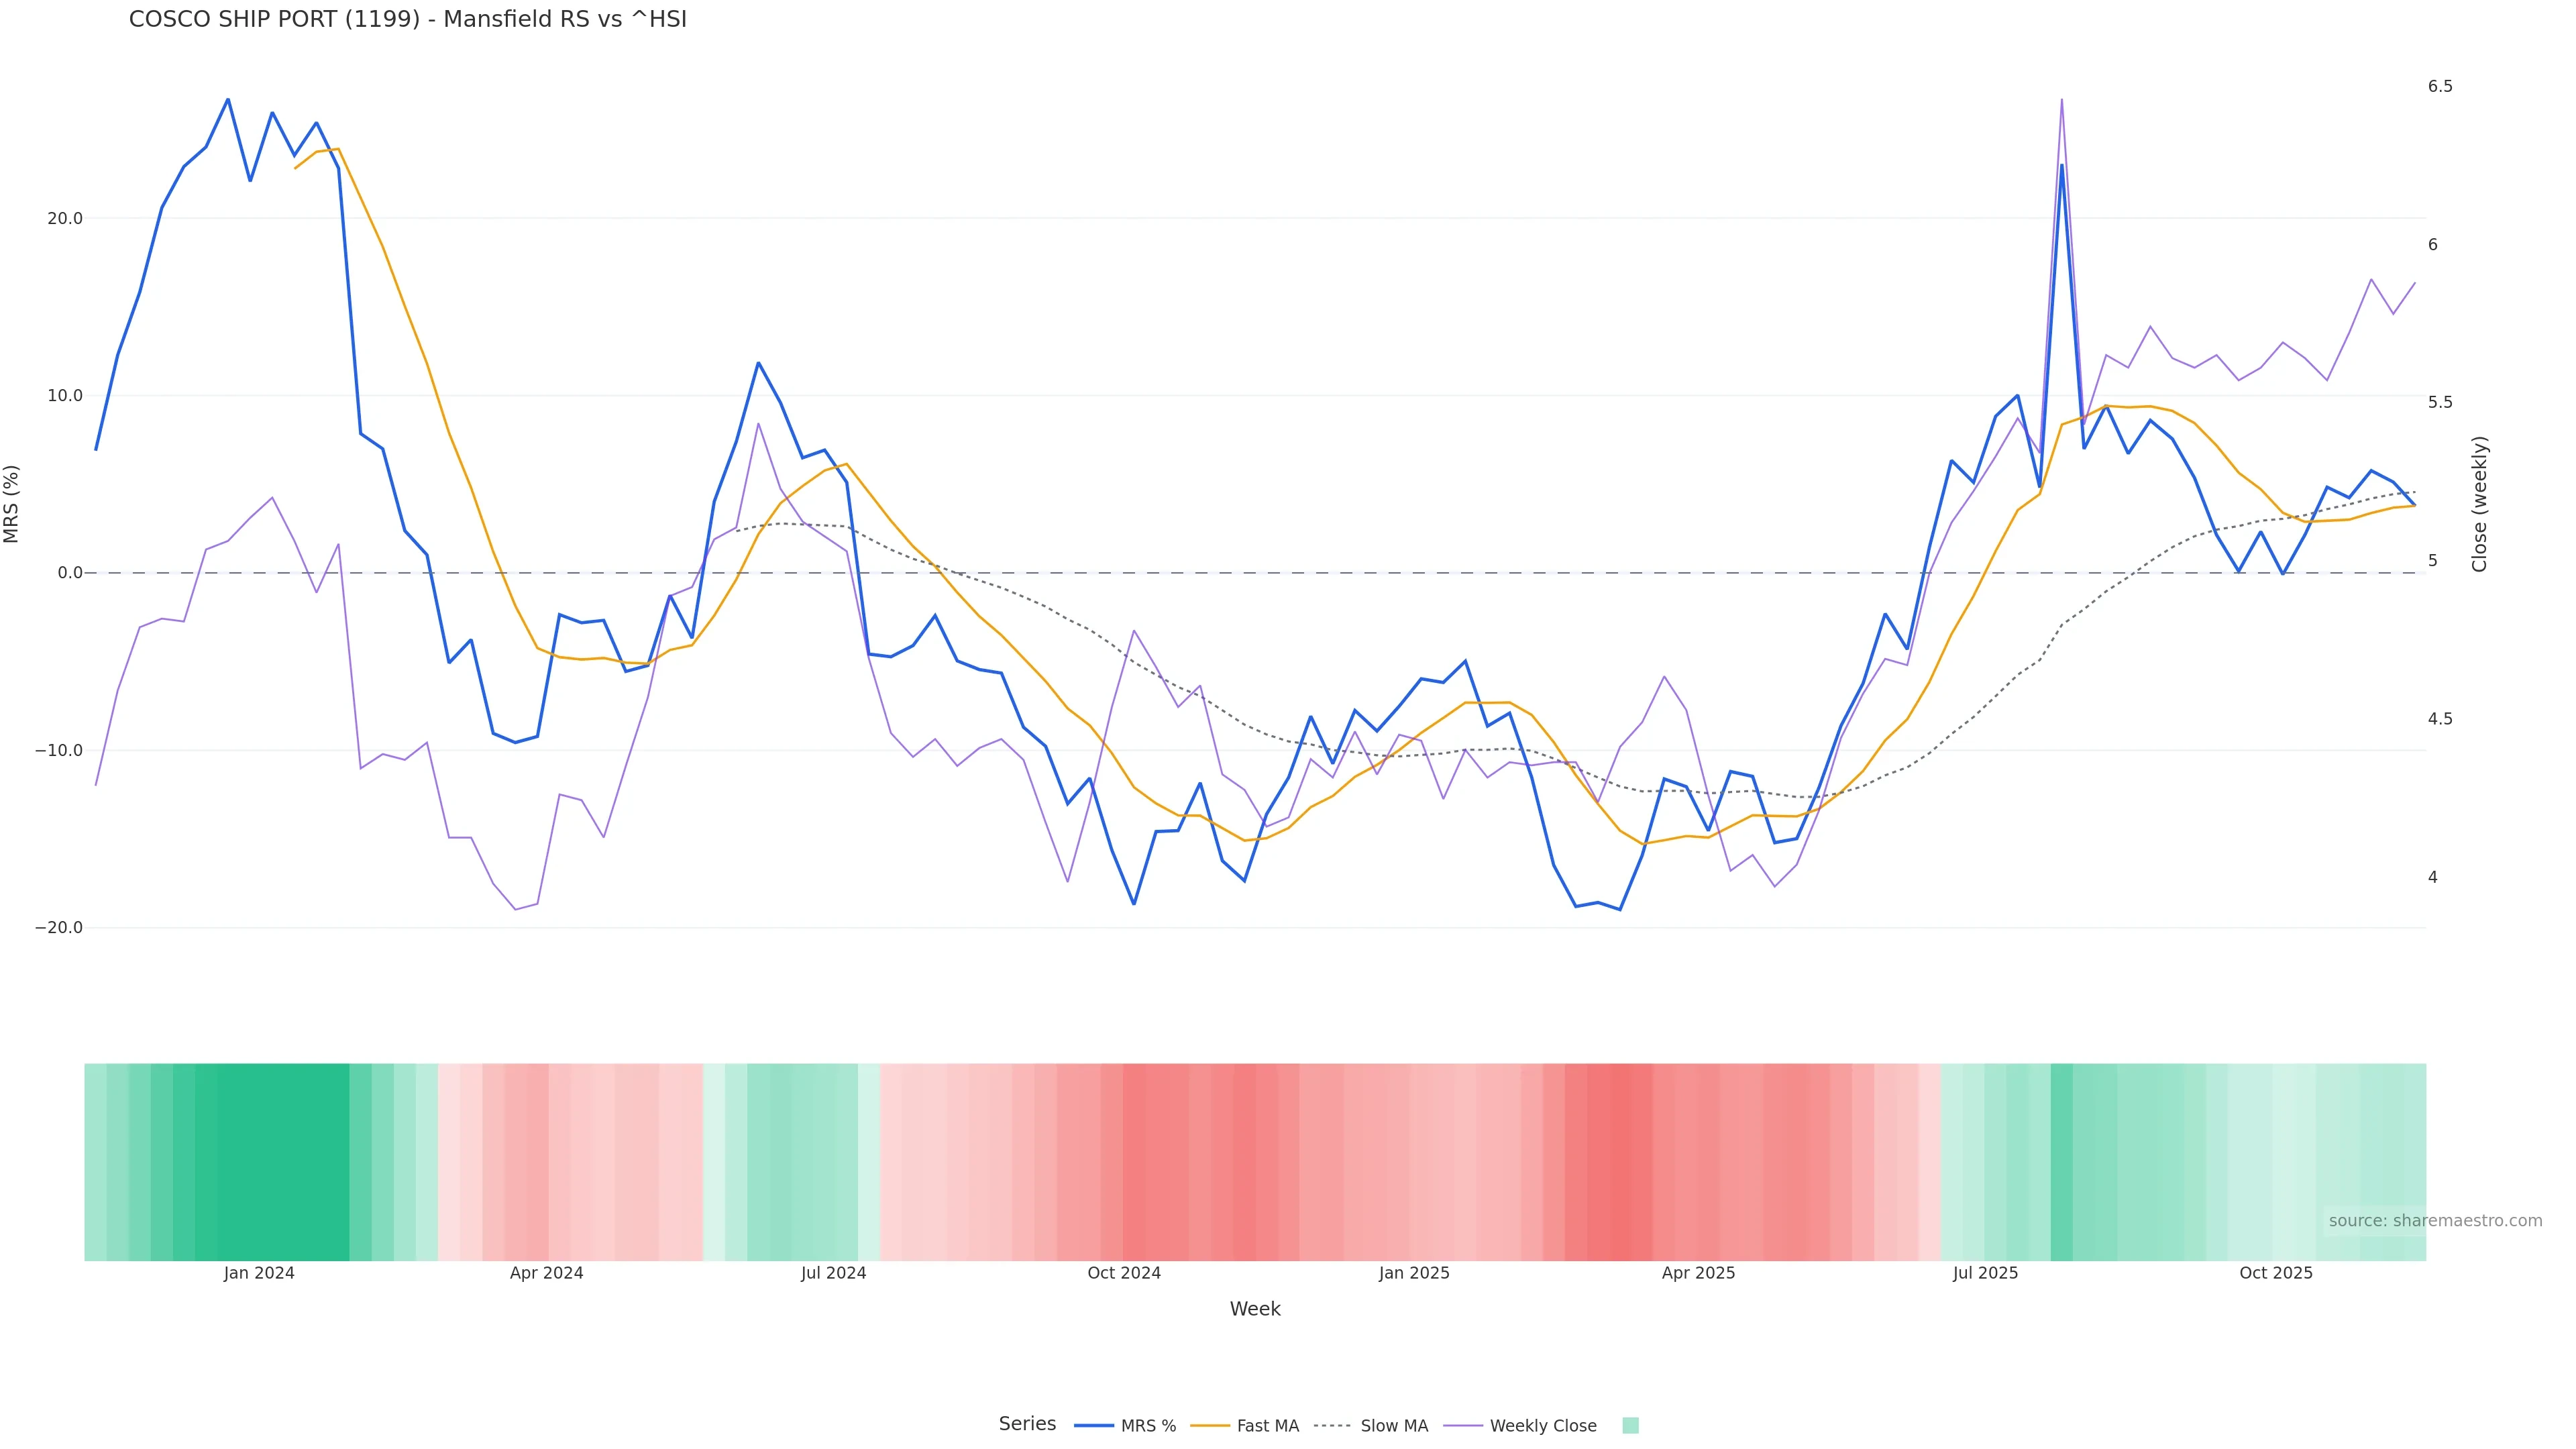Viewport: 2576px width, 1449px height.
Task: Click the "Week" x-axis title
Action: pos(1255,1309)
